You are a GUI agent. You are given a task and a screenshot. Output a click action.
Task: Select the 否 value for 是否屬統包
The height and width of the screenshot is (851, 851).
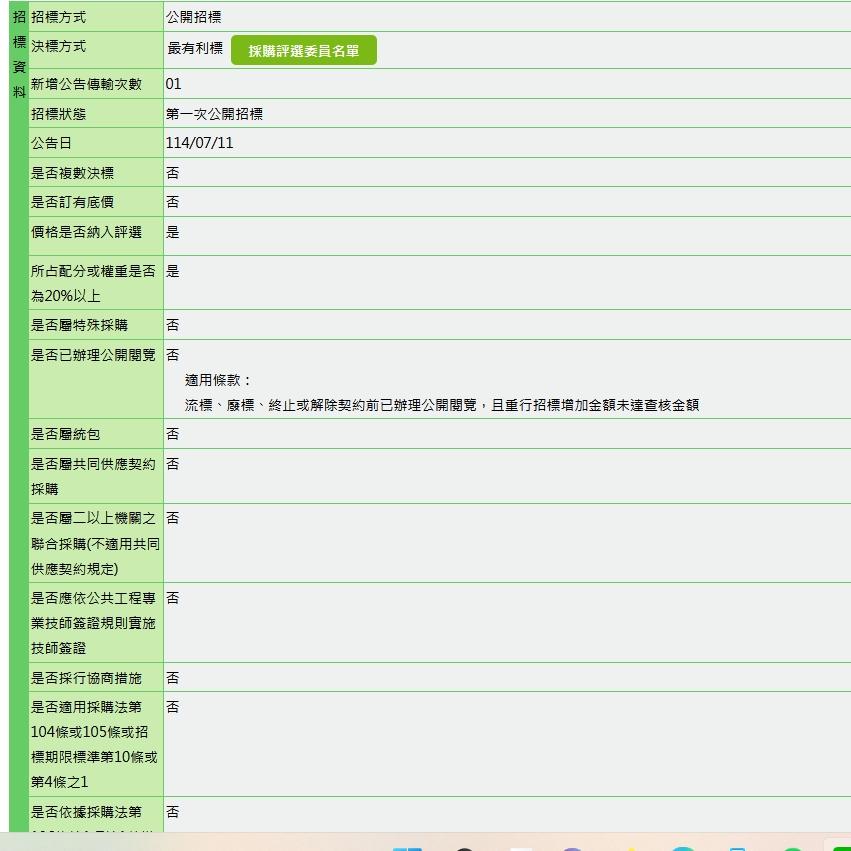(x=173, y=434)
